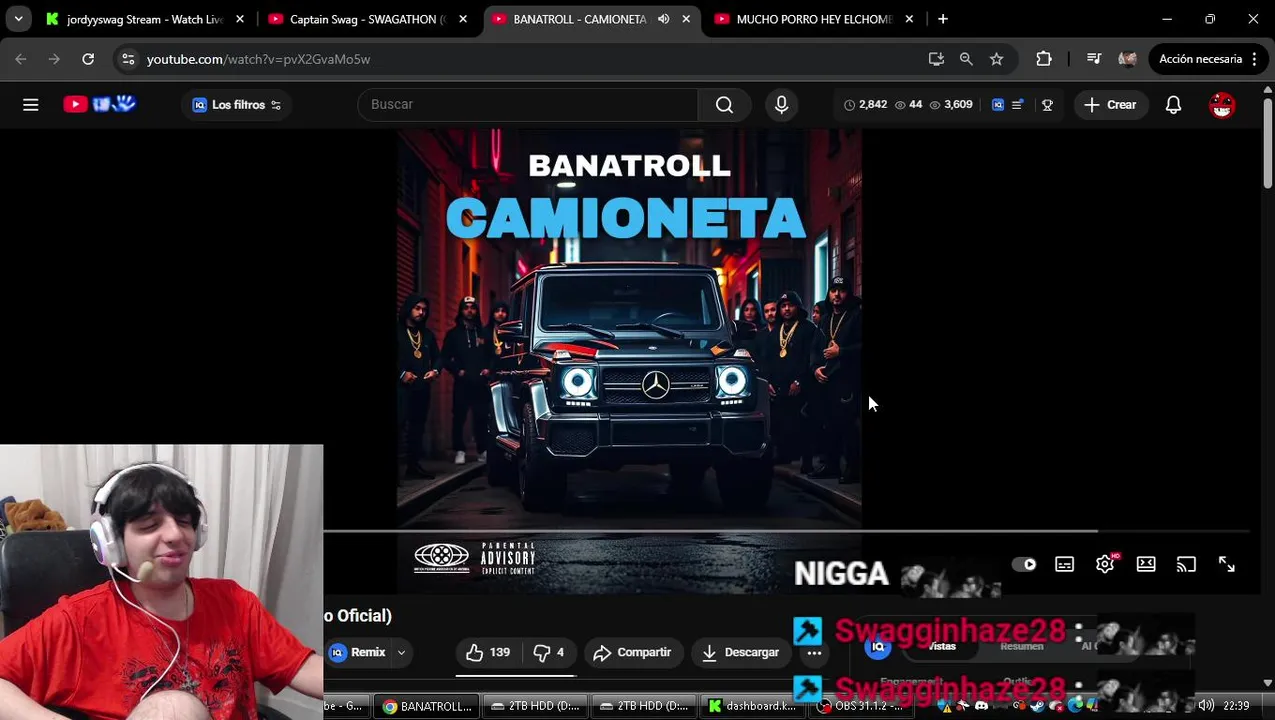Open zoom magnifier in address bar
Screen dimensions: 1275x720
click(966, 59)
